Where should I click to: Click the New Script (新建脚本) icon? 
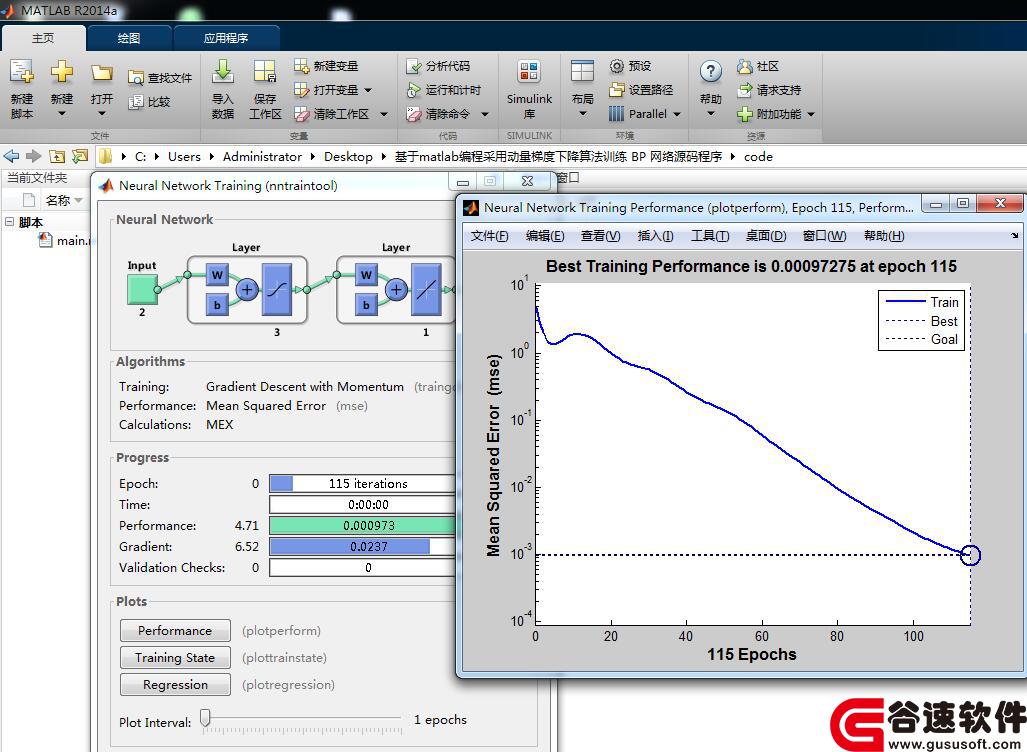tap(21, 71)
